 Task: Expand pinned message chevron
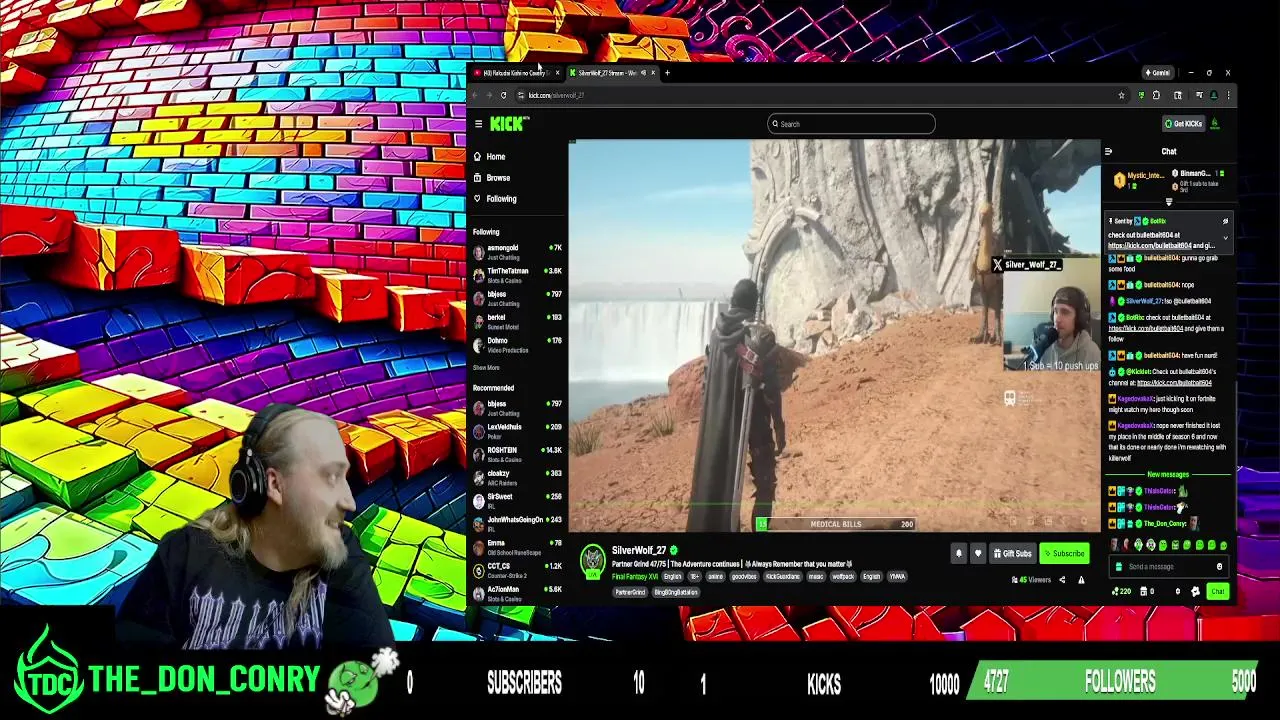tap(1225, 238)
